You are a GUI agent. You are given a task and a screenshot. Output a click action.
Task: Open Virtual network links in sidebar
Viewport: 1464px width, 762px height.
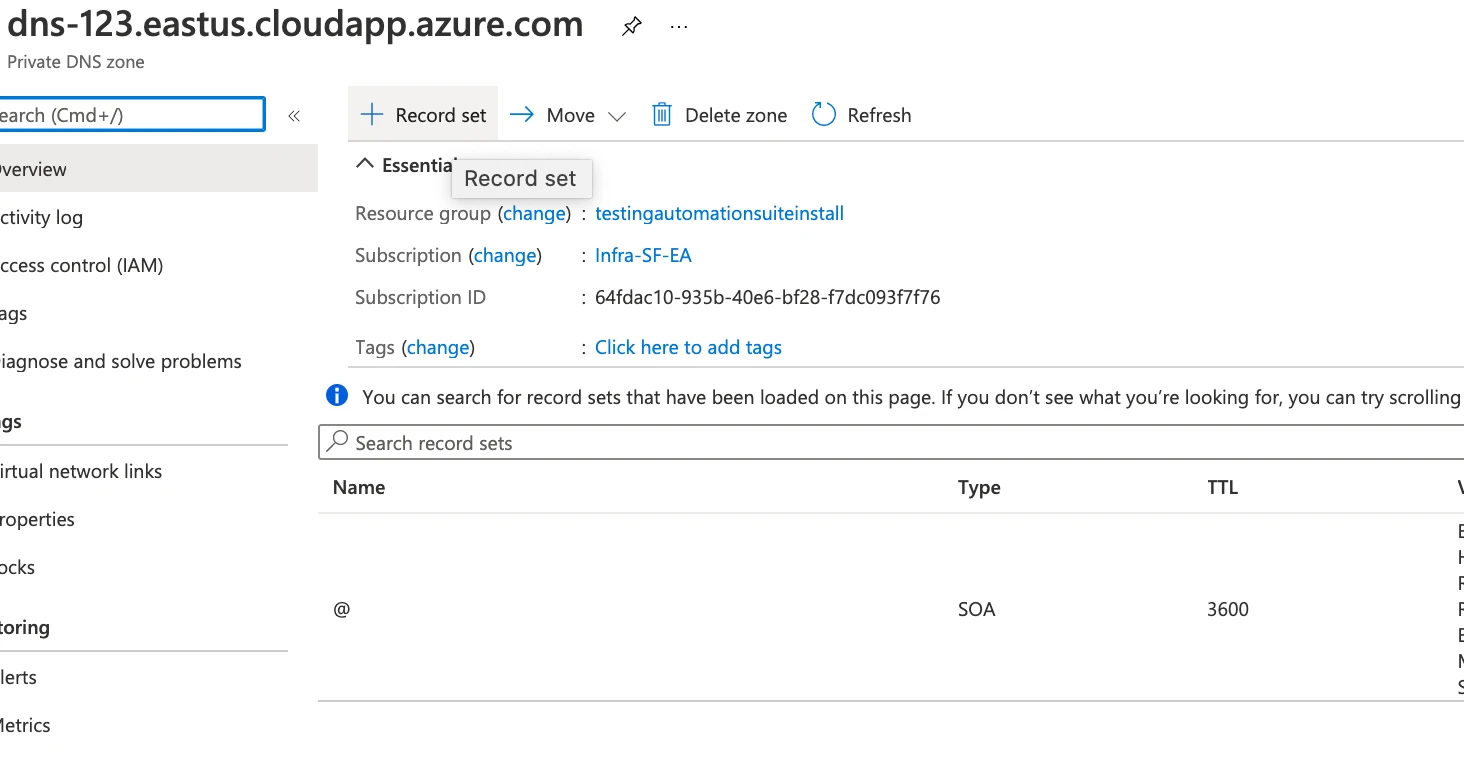(x=80, y=471)
